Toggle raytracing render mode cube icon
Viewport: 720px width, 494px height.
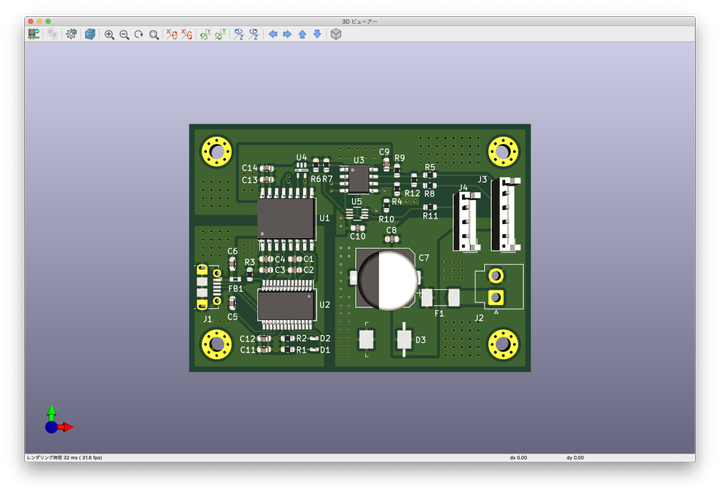[90, 34]
